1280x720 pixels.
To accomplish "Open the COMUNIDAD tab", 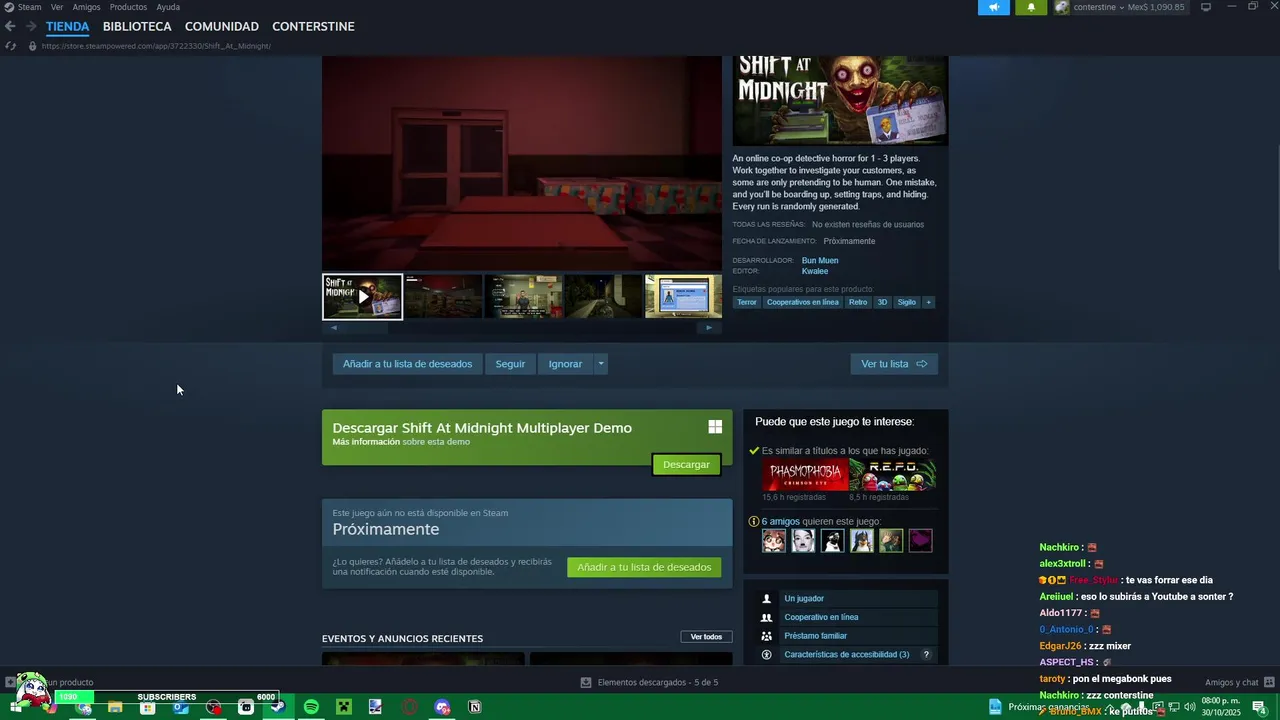I will (222, 27).
